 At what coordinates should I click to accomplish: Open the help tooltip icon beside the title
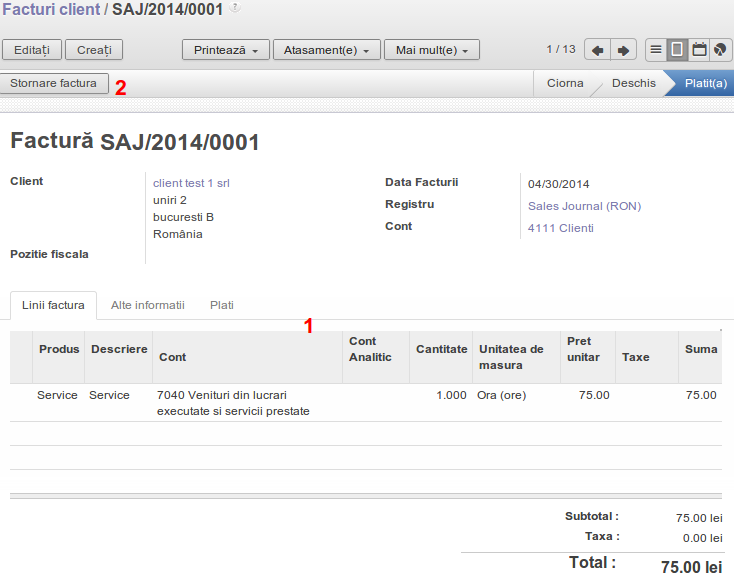point(235,7)
